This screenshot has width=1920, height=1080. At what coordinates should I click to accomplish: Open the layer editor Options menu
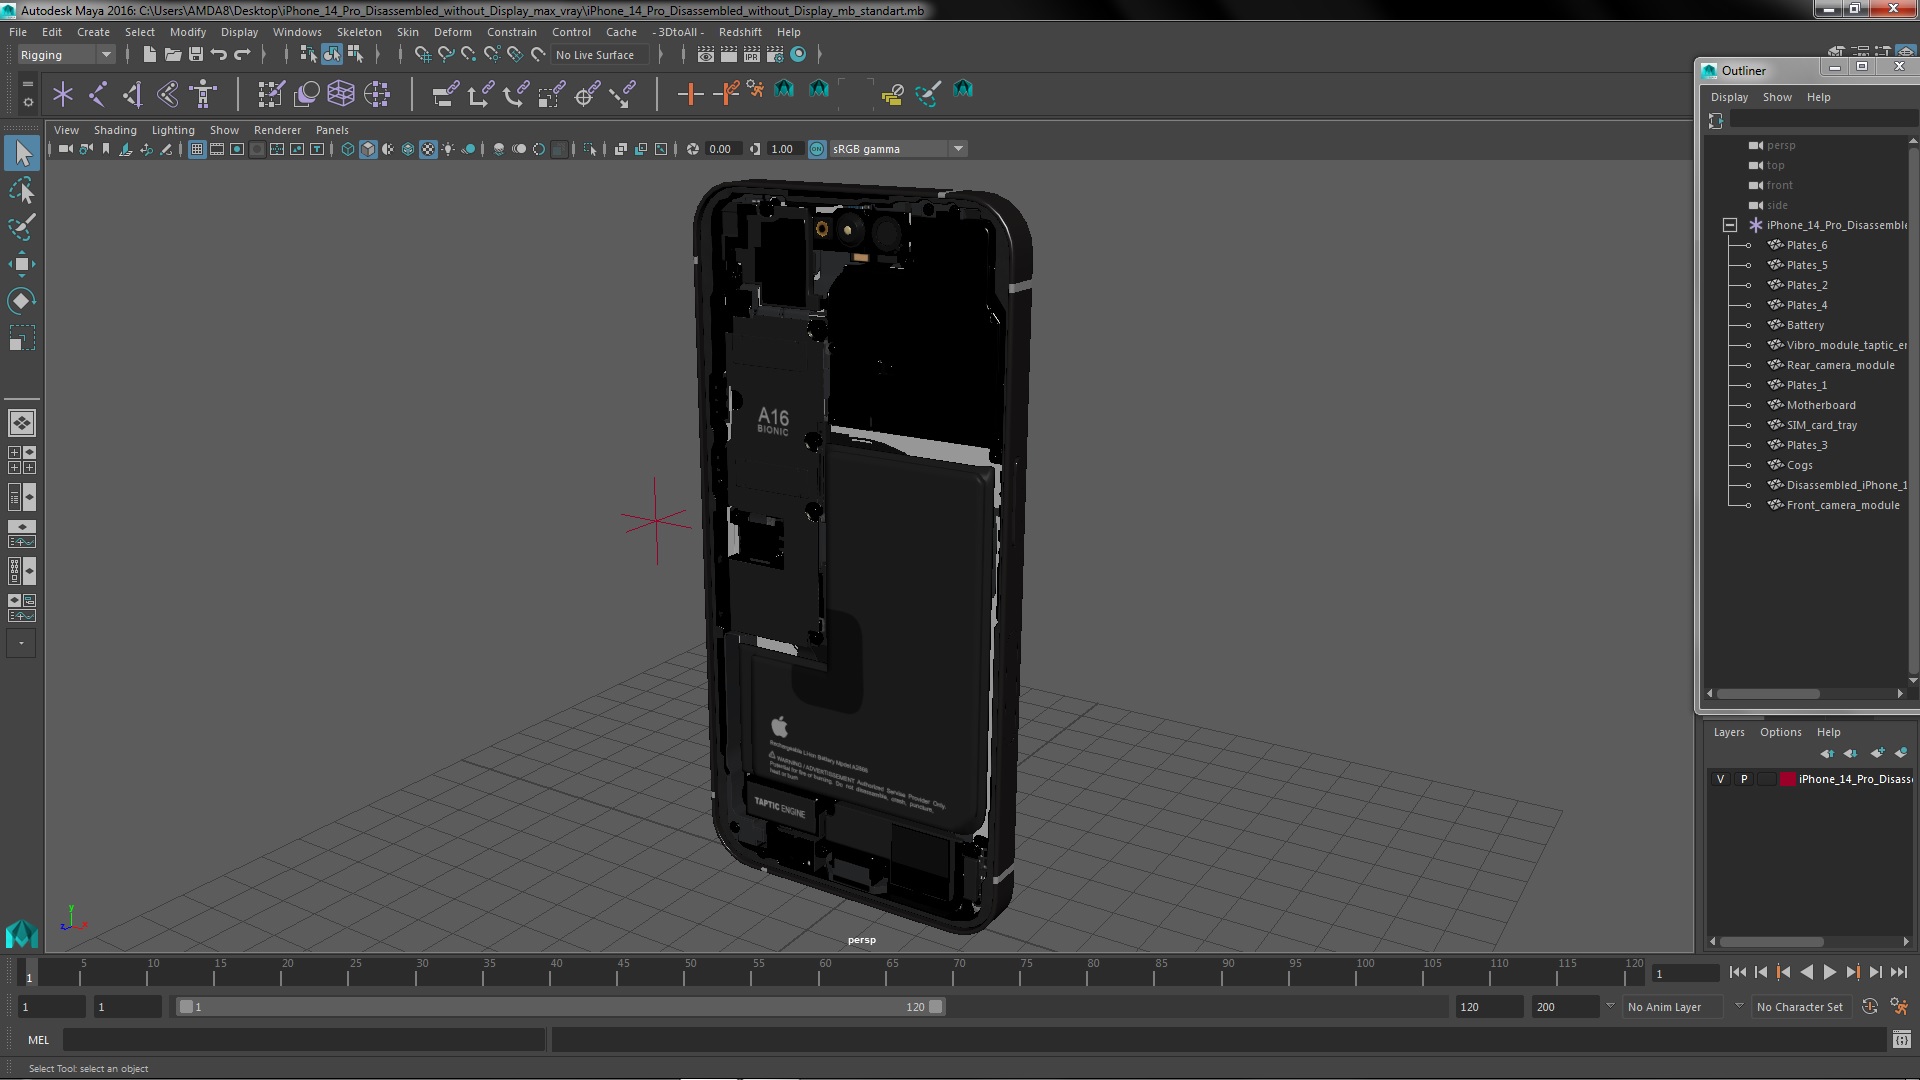(x=1780, y=732)
